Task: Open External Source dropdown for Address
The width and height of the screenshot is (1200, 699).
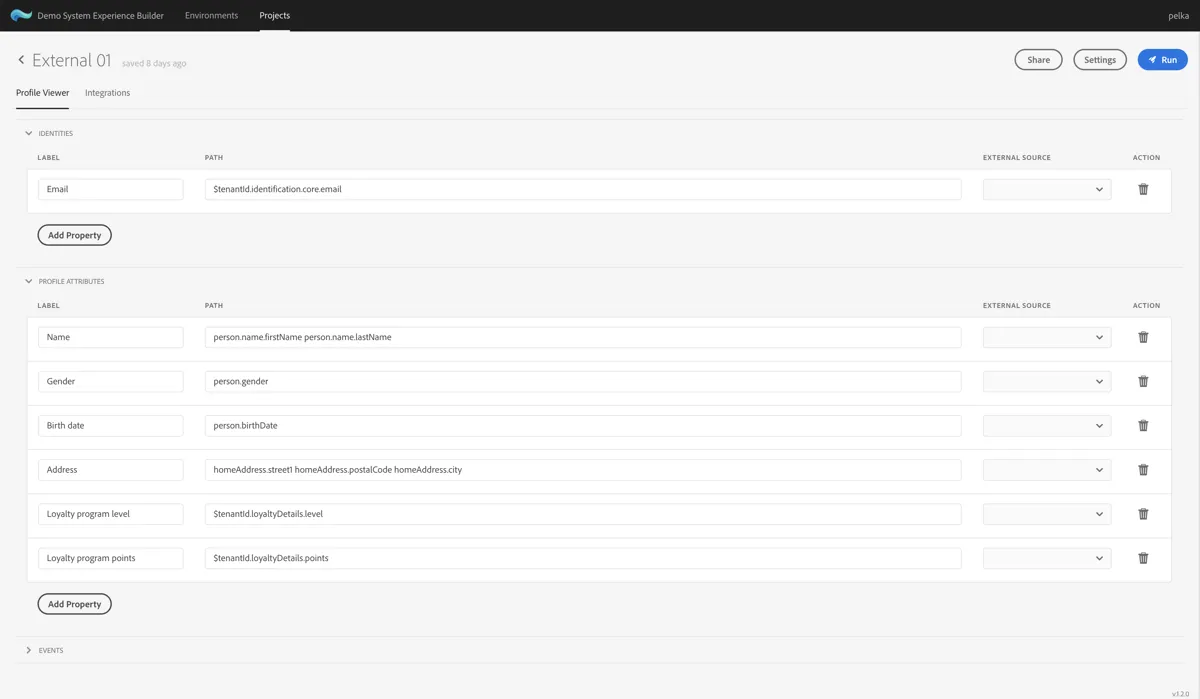Action: point(1047,470)
